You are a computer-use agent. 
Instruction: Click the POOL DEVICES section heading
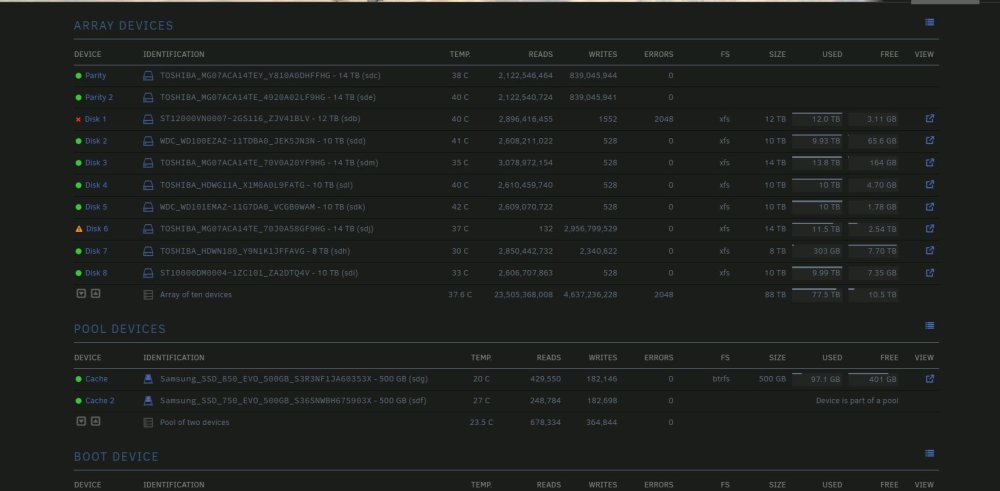120,329
